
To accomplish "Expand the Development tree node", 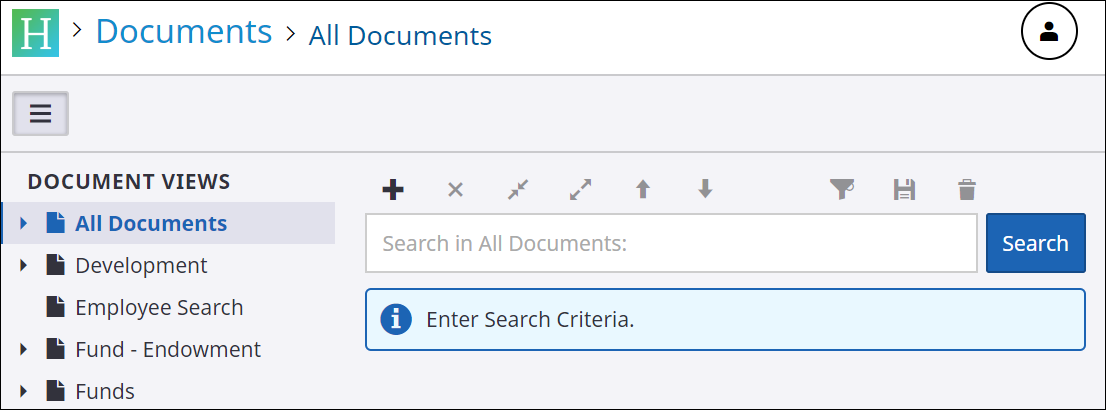I will pyautogui.click(x=24, y=265).
